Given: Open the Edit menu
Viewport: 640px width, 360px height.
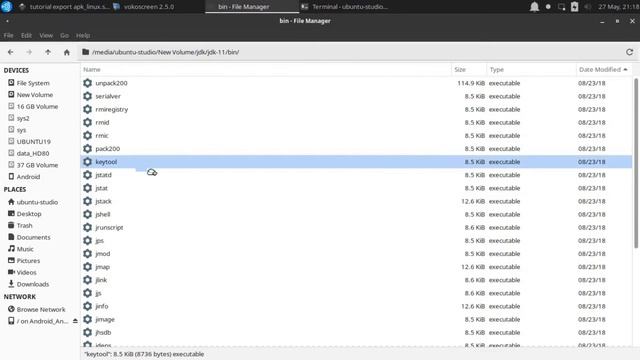Looking at the screenshot, I should (27, 36).
